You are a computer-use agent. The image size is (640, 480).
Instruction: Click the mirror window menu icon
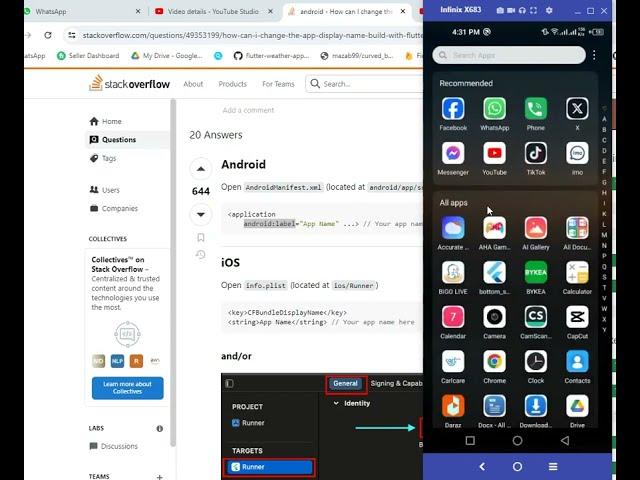point(553,467)
